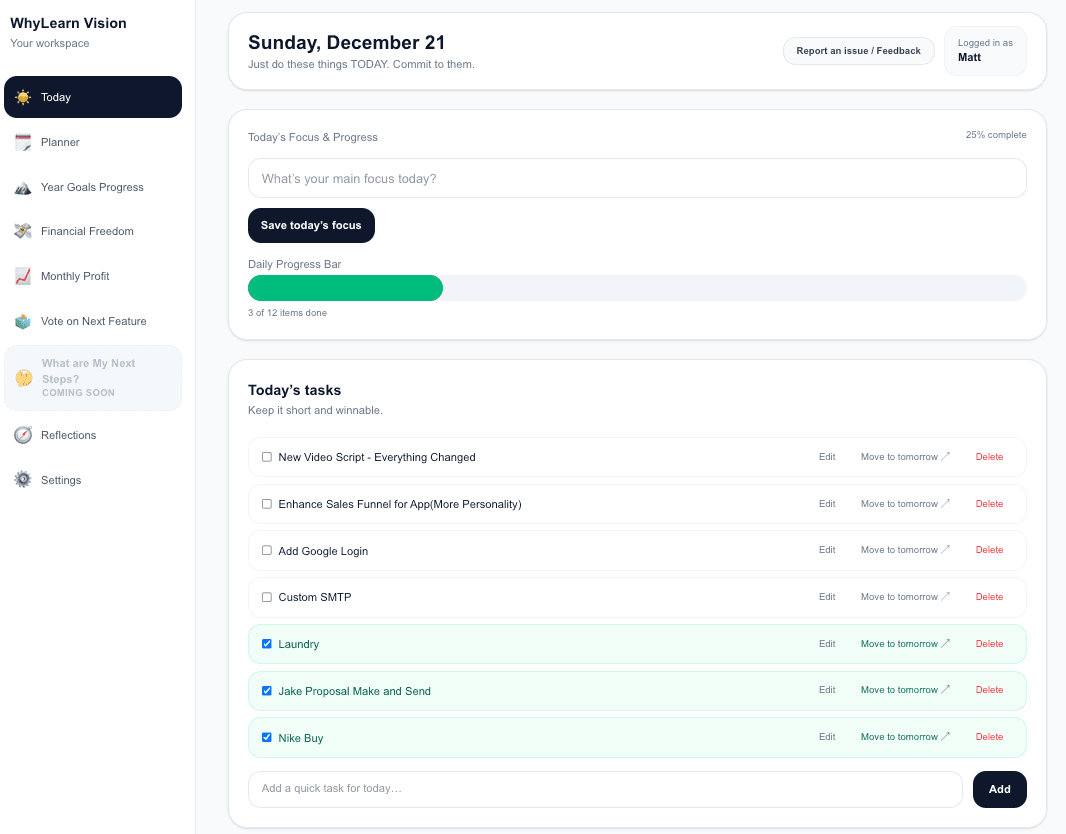The width and height of the screenshot is (1066, 834).
Task: Click the Settings gear icon
Action: 22,479
